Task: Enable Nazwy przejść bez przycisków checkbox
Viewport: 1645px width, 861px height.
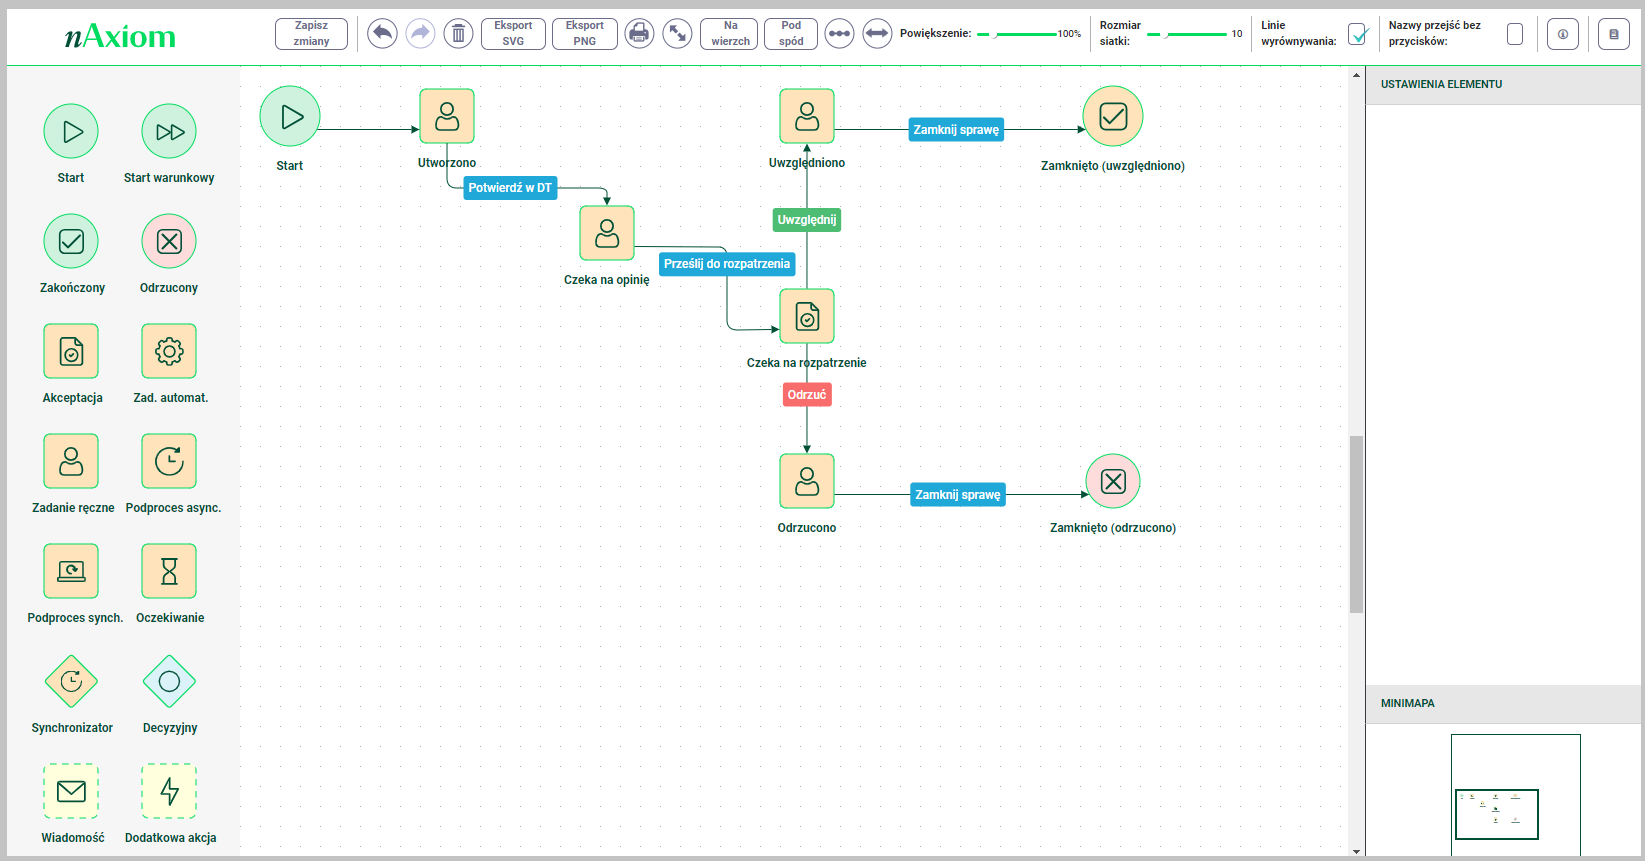Action: click(x=1514, y=34)
